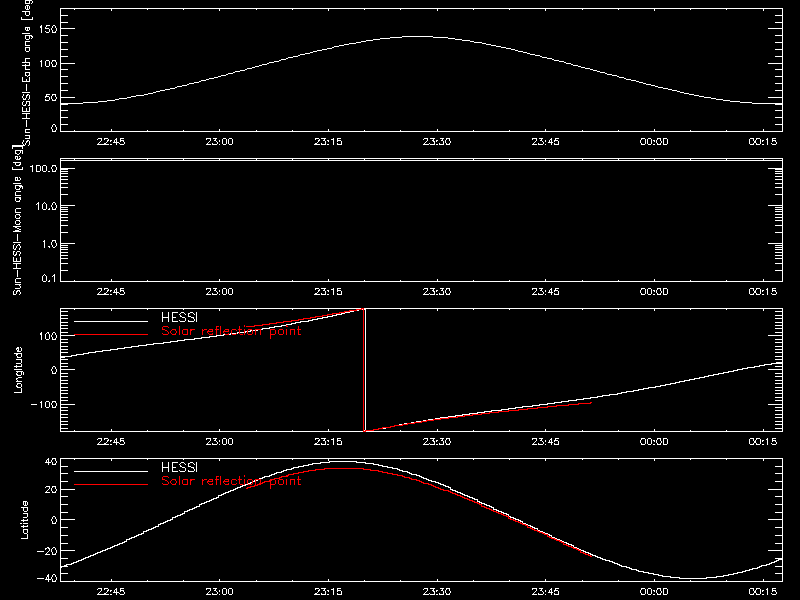Select 22:45 time label under Moon angle plot

(111, 292)
